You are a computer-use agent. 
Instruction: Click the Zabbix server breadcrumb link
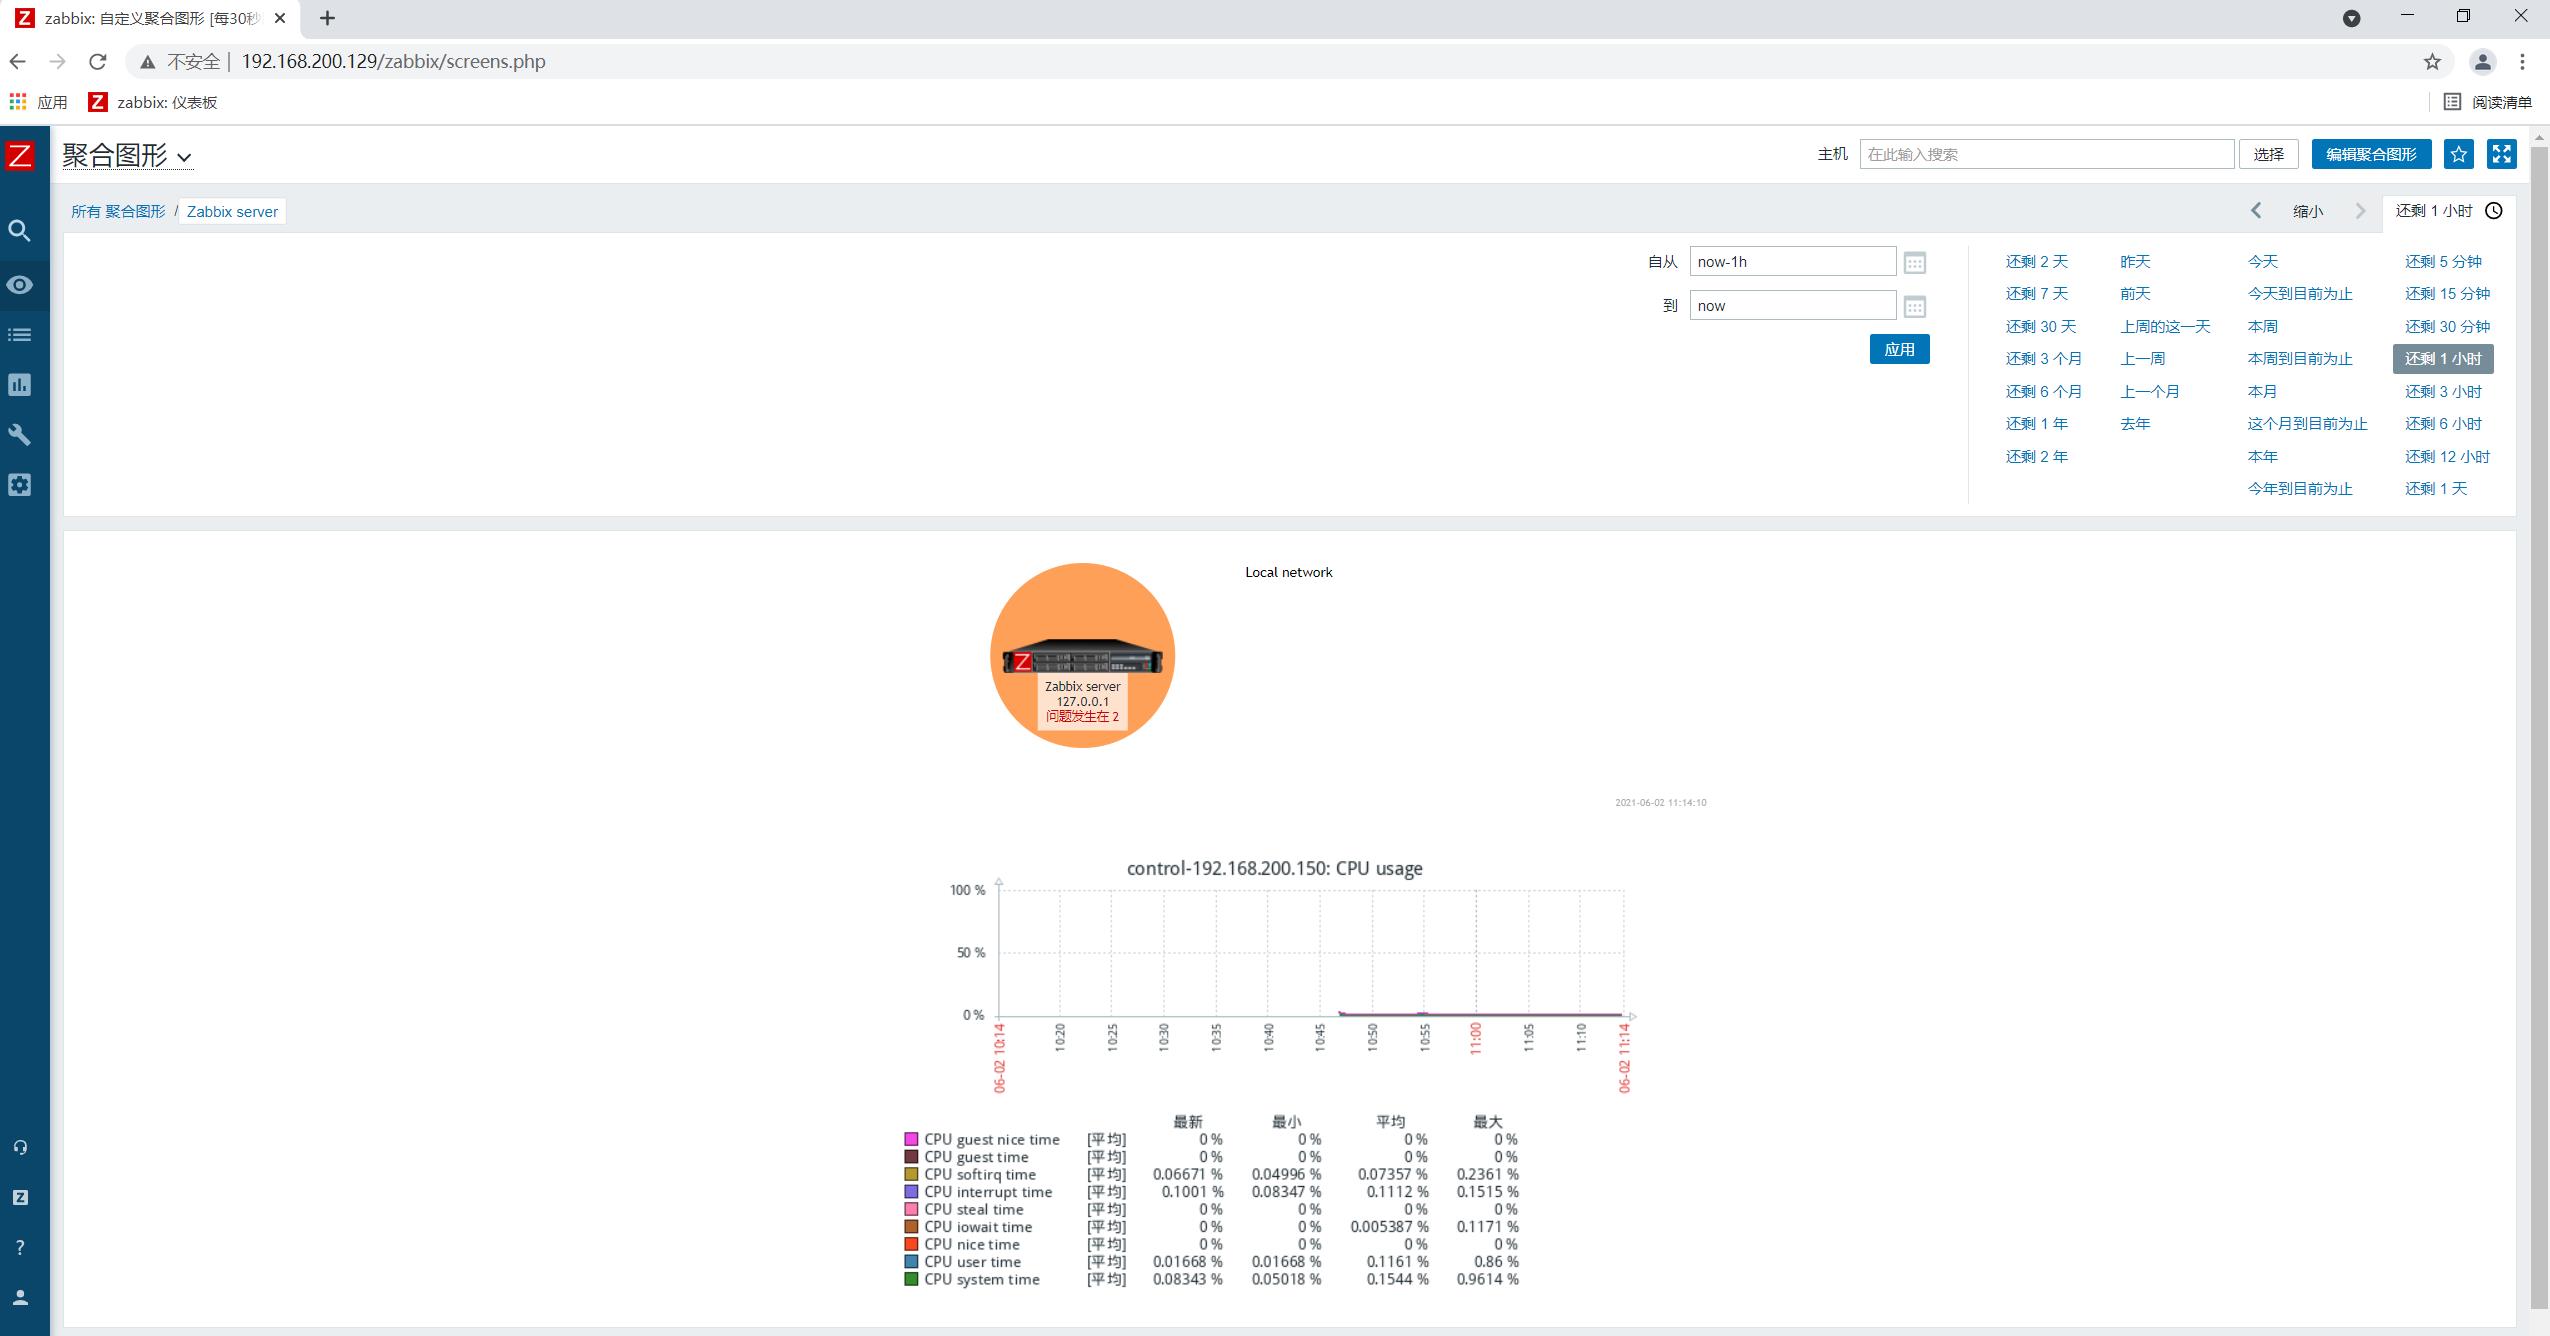(232, 211)
